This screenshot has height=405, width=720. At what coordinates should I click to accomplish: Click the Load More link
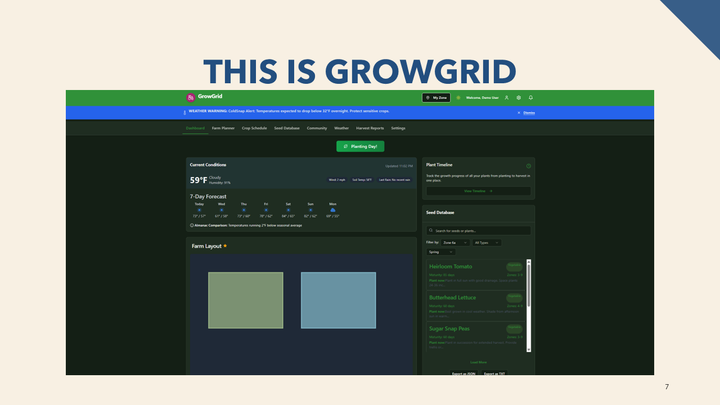pos(478,362)
